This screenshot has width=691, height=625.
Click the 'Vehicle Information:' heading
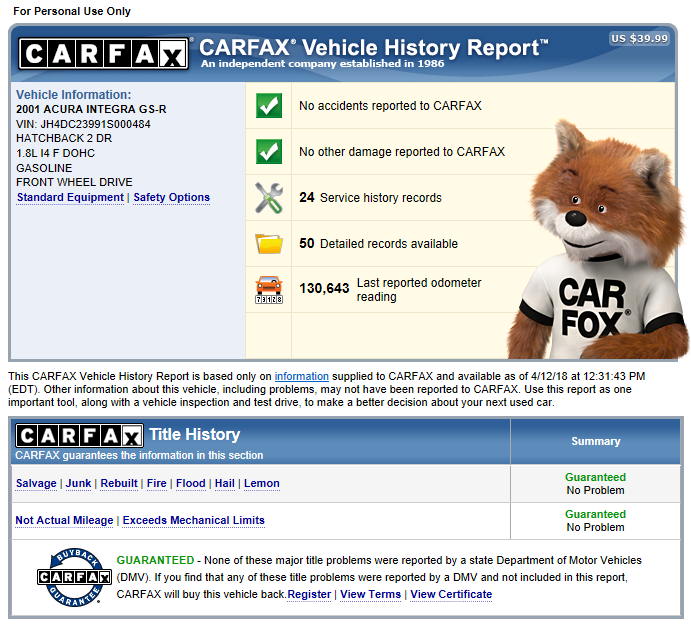[74, 95]
